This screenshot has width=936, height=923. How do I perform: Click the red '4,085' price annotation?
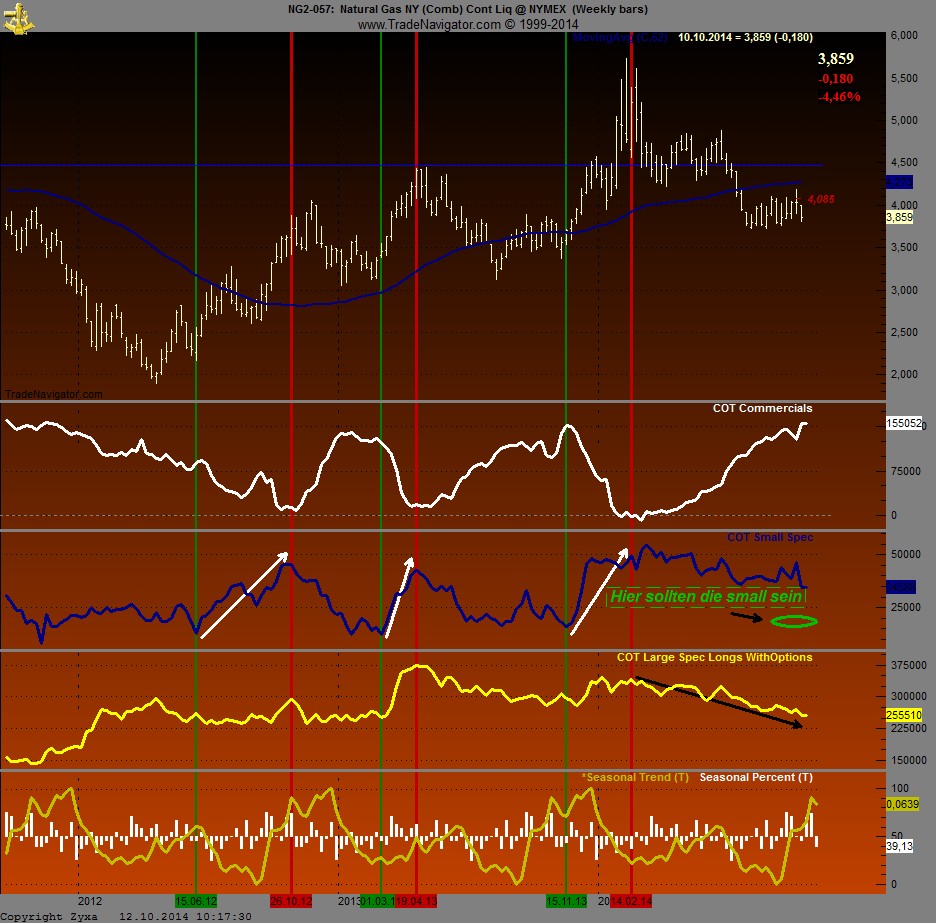click(x=821, y=199)
